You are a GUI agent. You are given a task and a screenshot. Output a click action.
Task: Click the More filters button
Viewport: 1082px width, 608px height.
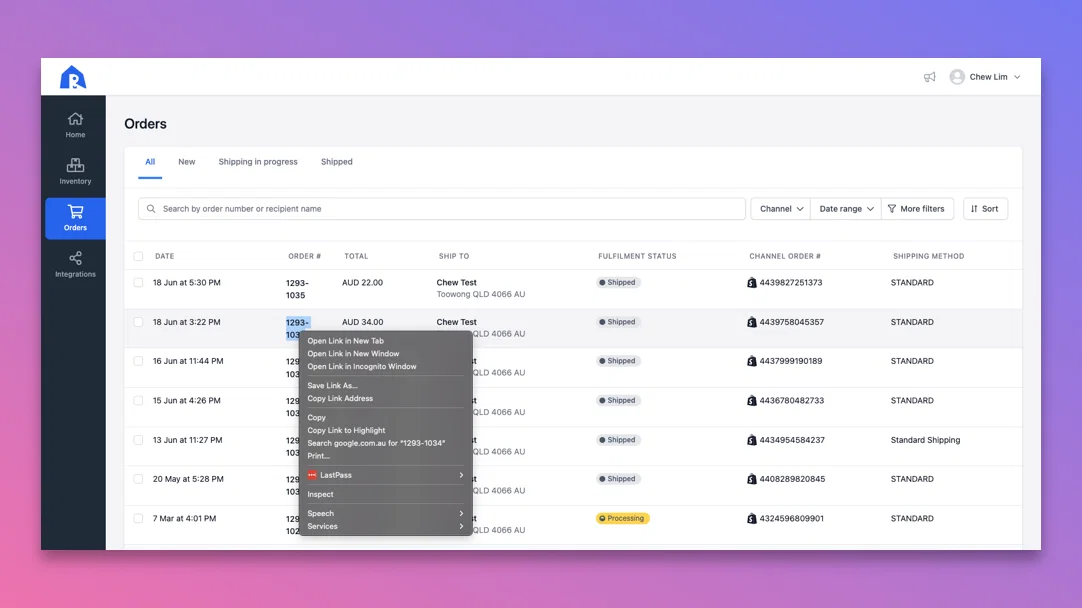click(x=917, y=208)
